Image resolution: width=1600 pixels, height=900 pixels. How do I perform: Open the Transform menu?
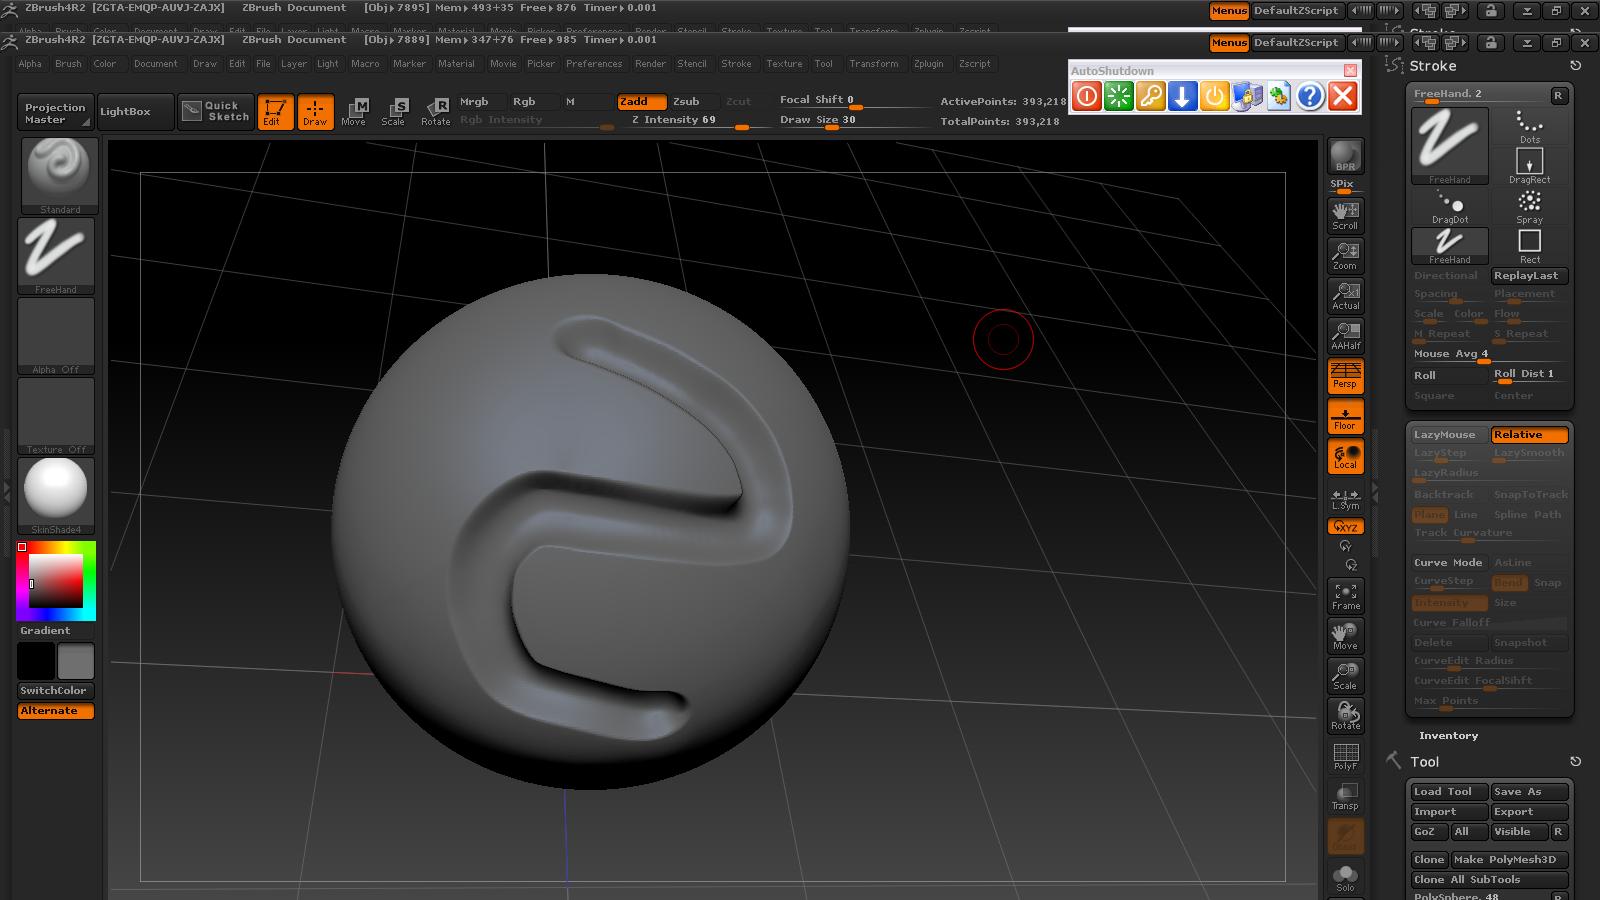874,64
